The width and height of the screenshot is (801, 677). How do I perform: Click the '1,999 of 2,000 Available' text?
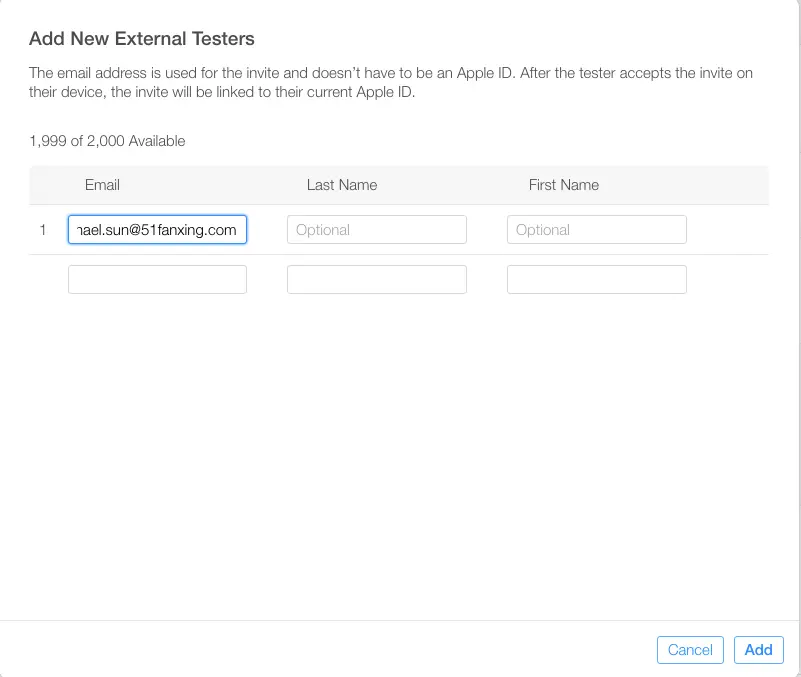pos(107,141)
